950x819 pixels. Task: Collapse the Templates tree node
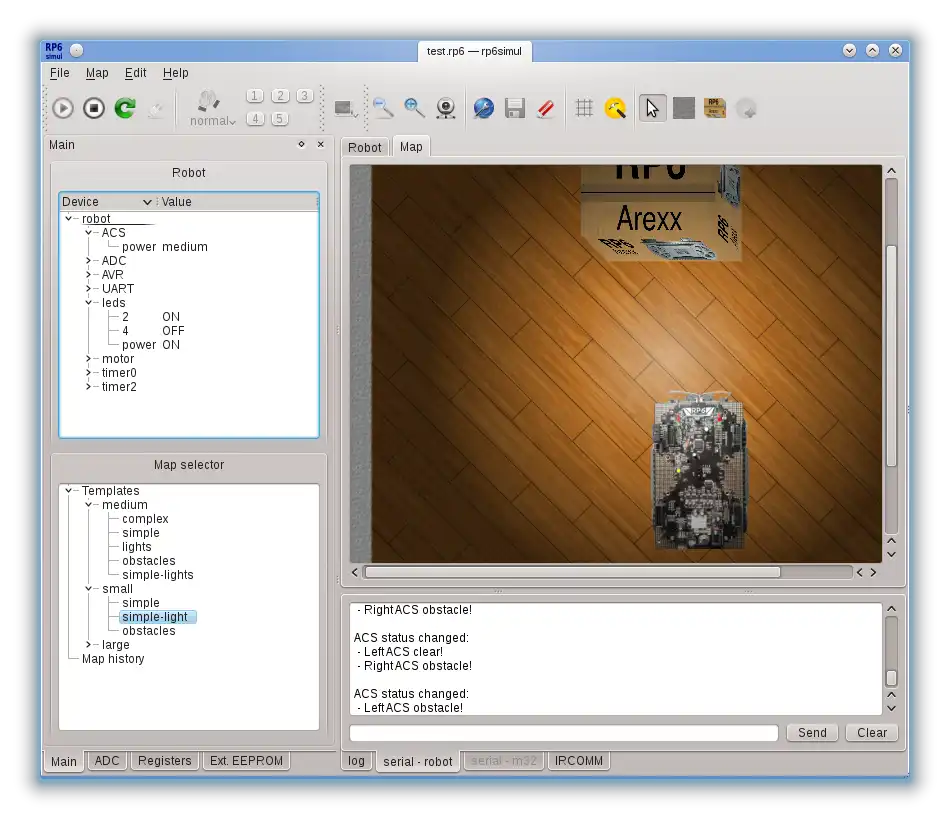[x=68, y=491]
